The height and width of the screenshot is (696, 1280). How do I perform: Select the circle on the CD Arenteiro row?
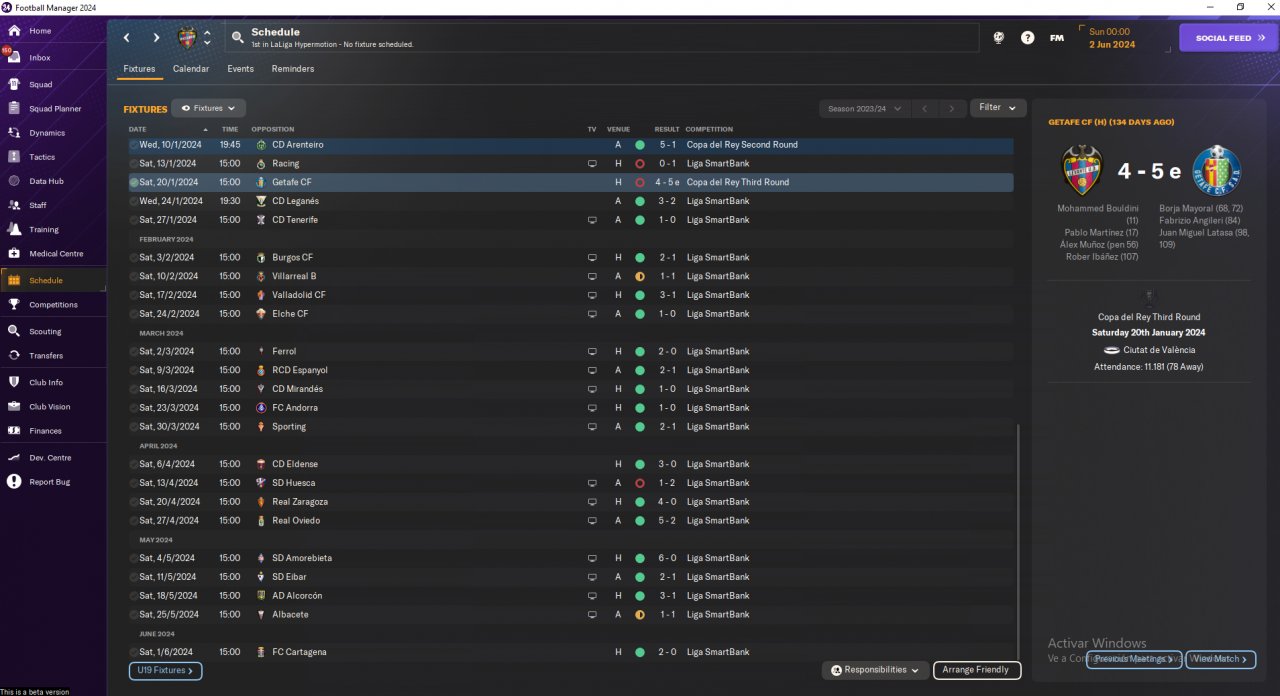tap(134, 145)
